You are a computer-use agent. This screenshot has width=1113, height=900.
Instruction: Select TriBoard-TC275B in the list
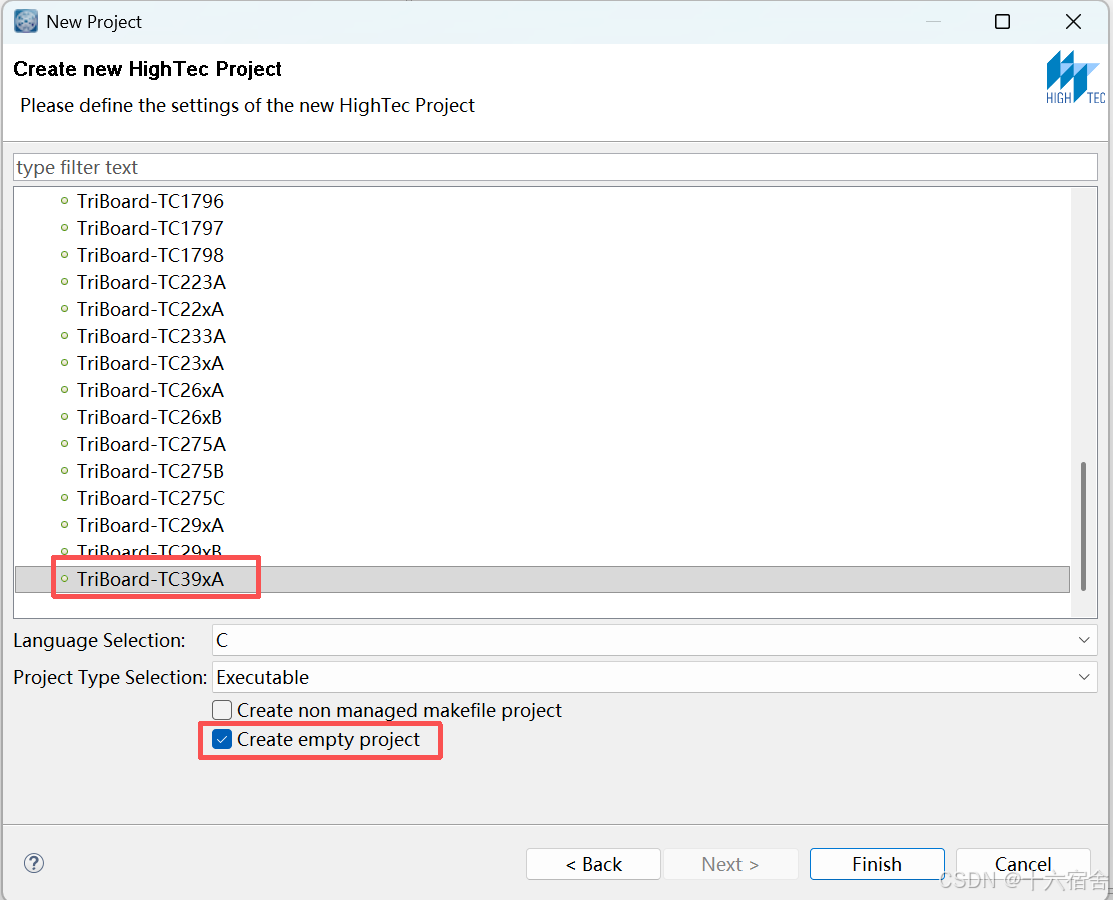click(x=150, y=471)
